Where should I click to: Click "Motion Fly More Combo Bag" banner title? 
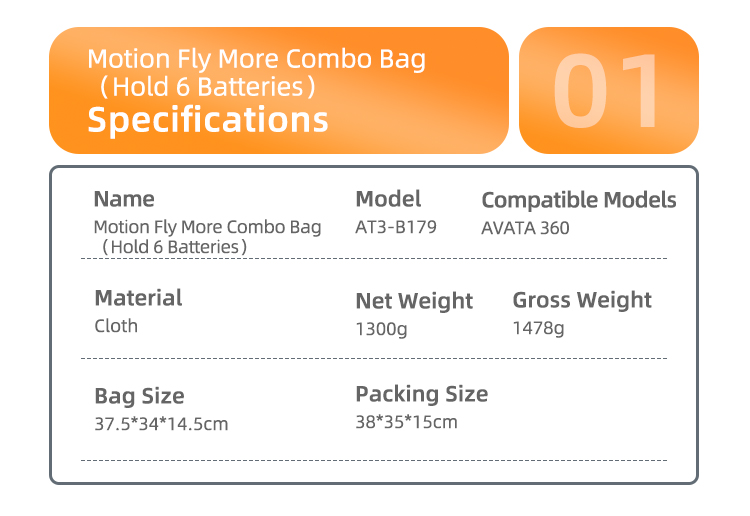(256, 59)
